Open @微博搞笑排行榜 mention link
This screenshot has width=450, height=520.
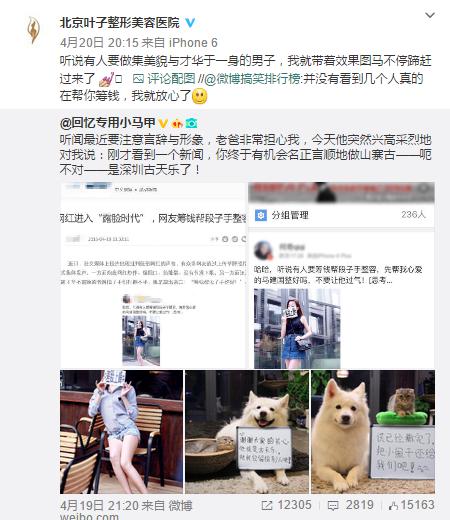click(252, 79)
